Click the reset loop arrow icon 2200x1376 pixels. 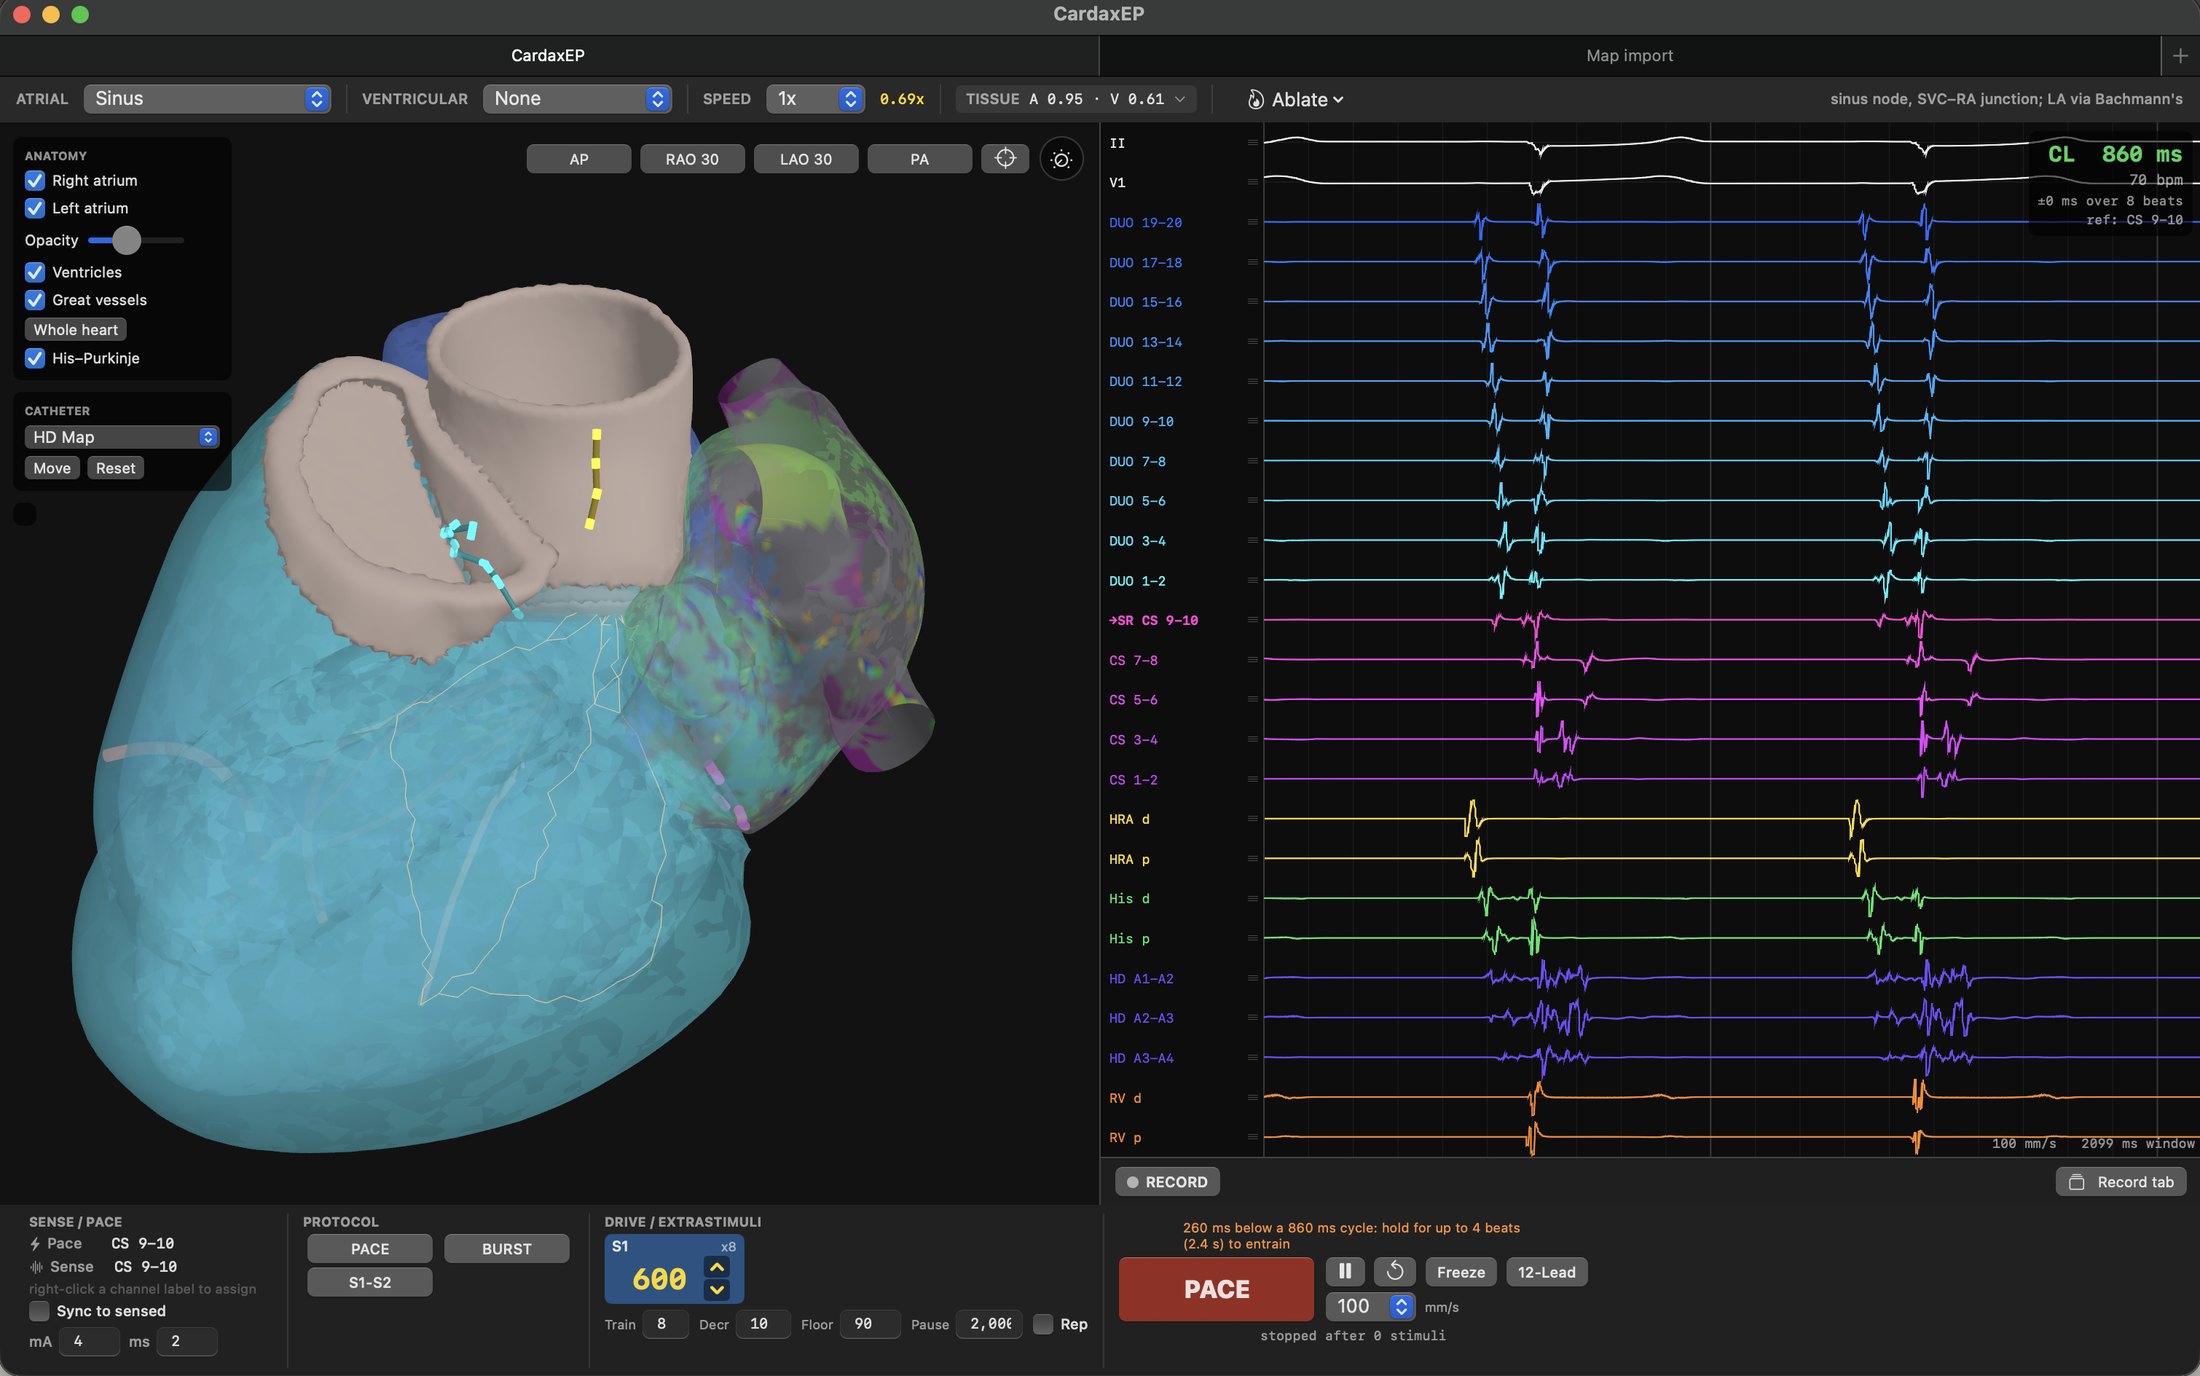coord(1395,1271)
